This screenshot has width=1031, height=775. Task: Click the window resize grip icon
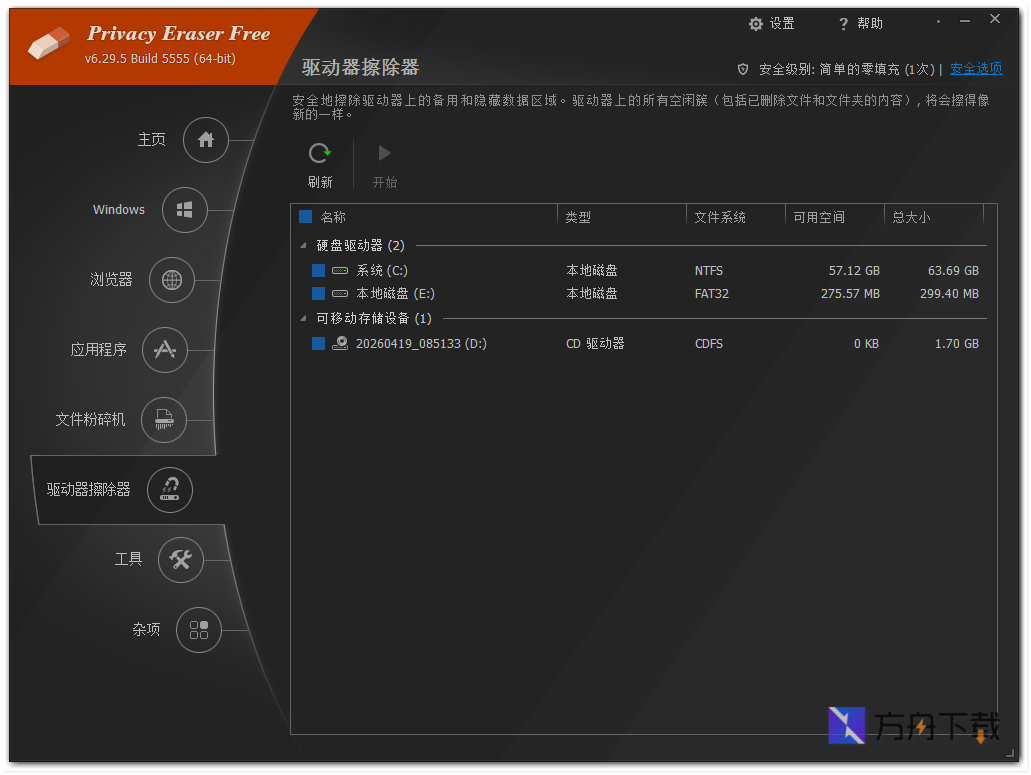pyautogui.click(x=1011, y=753)
